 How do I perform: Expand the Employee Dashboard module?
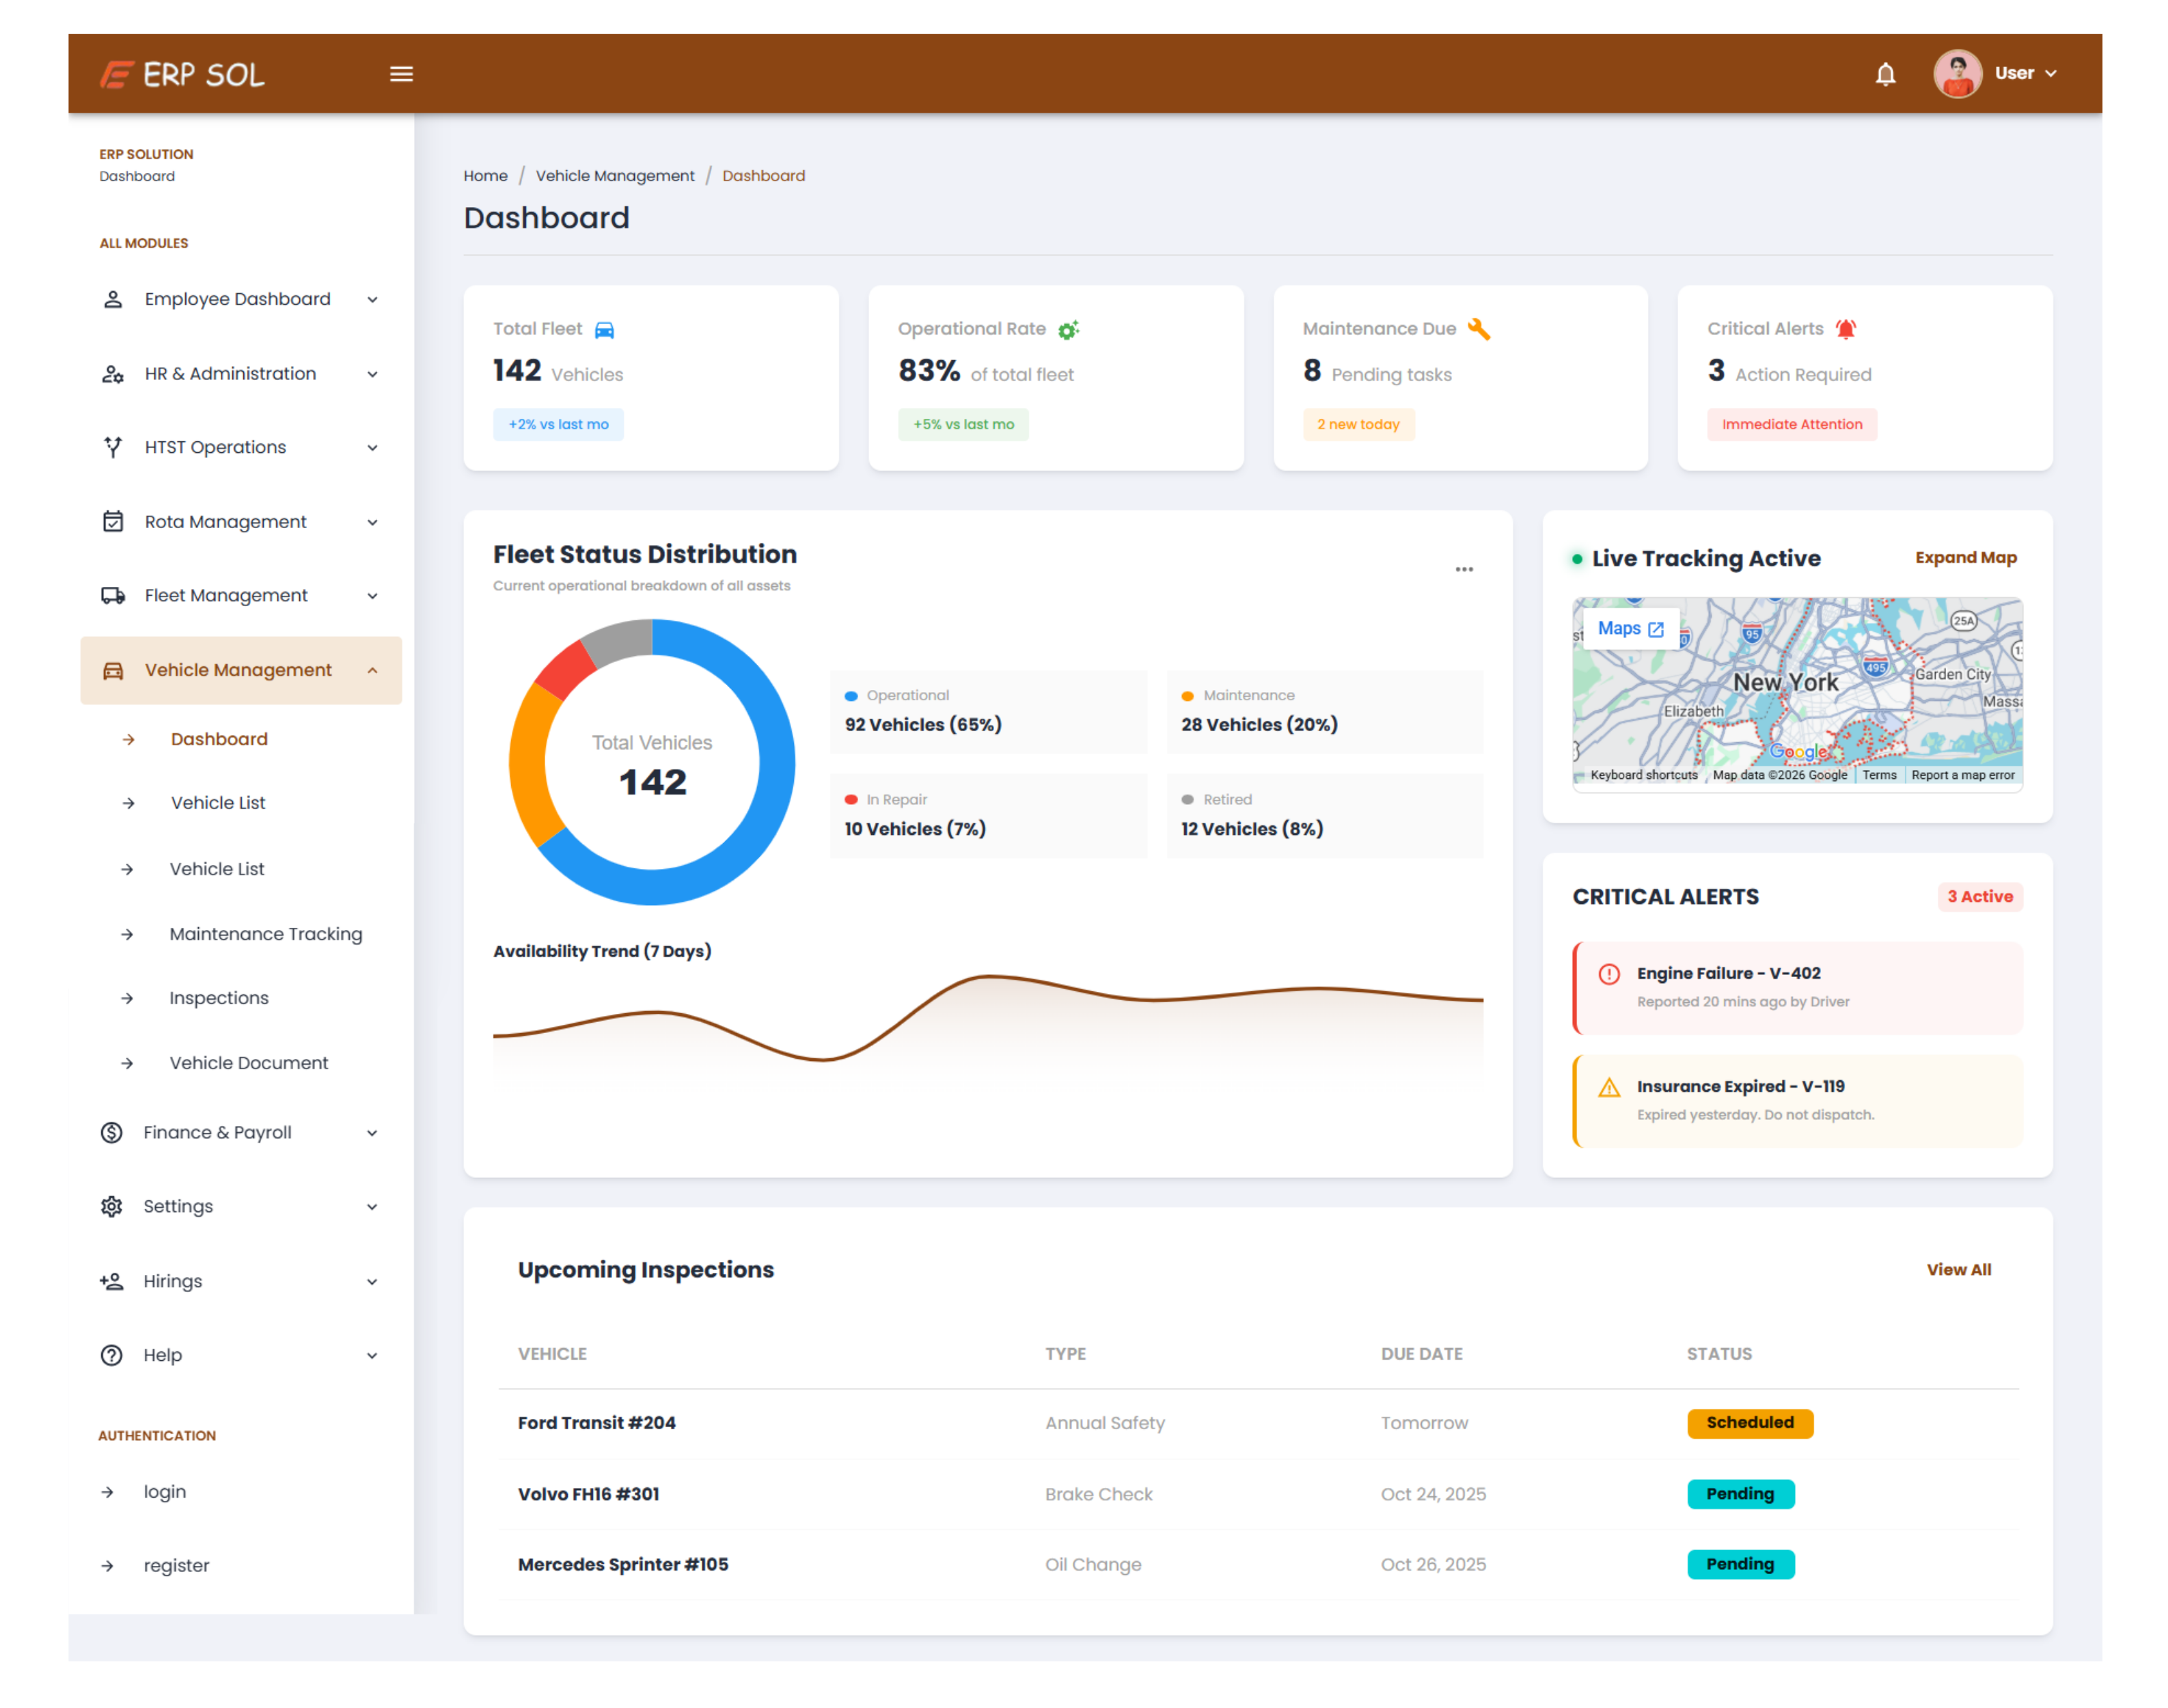(x=241, y=299)
